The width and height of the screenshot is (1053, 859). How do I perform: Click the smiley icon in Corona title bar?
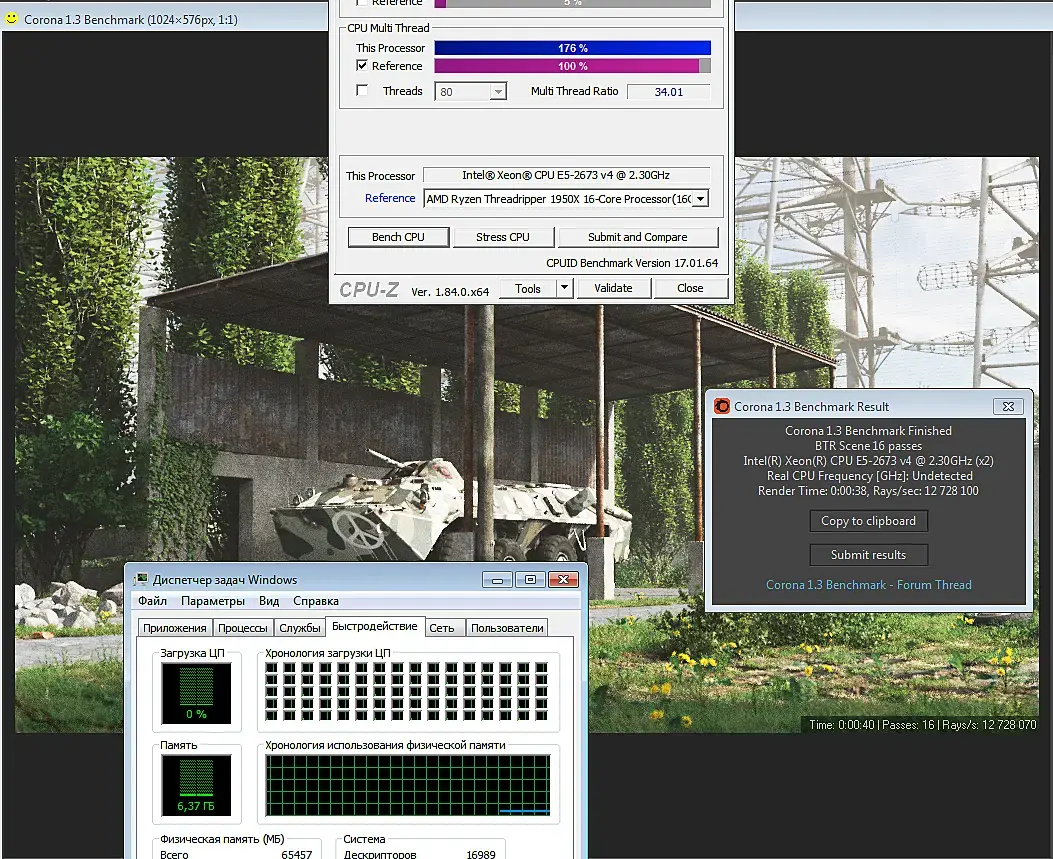point(11,19)
